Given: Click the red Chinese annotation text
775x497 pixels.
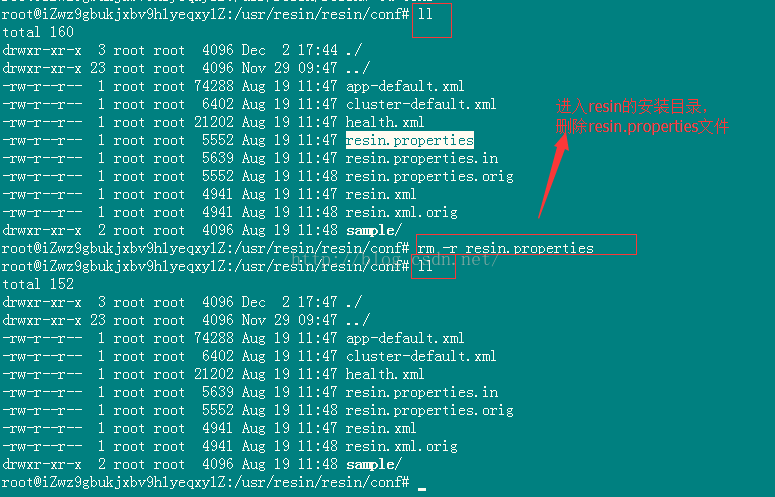Looking at the screenshot, I should click(642, 117).
